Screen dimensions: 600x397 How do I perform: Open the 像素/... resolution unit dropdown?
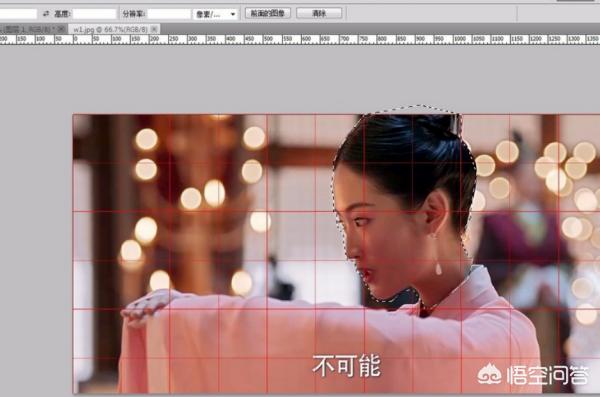click(215, 14)
